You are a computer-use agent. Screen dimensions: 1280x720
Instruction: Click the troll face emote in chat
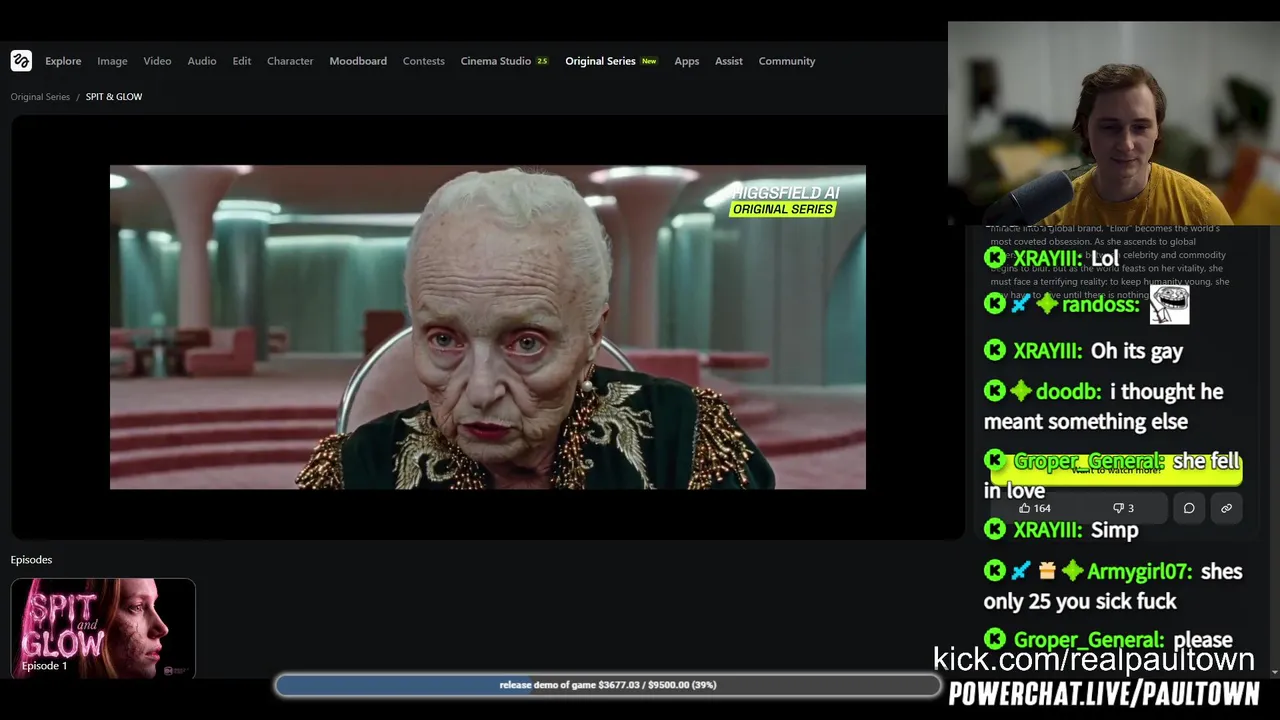pos(1169,304)
